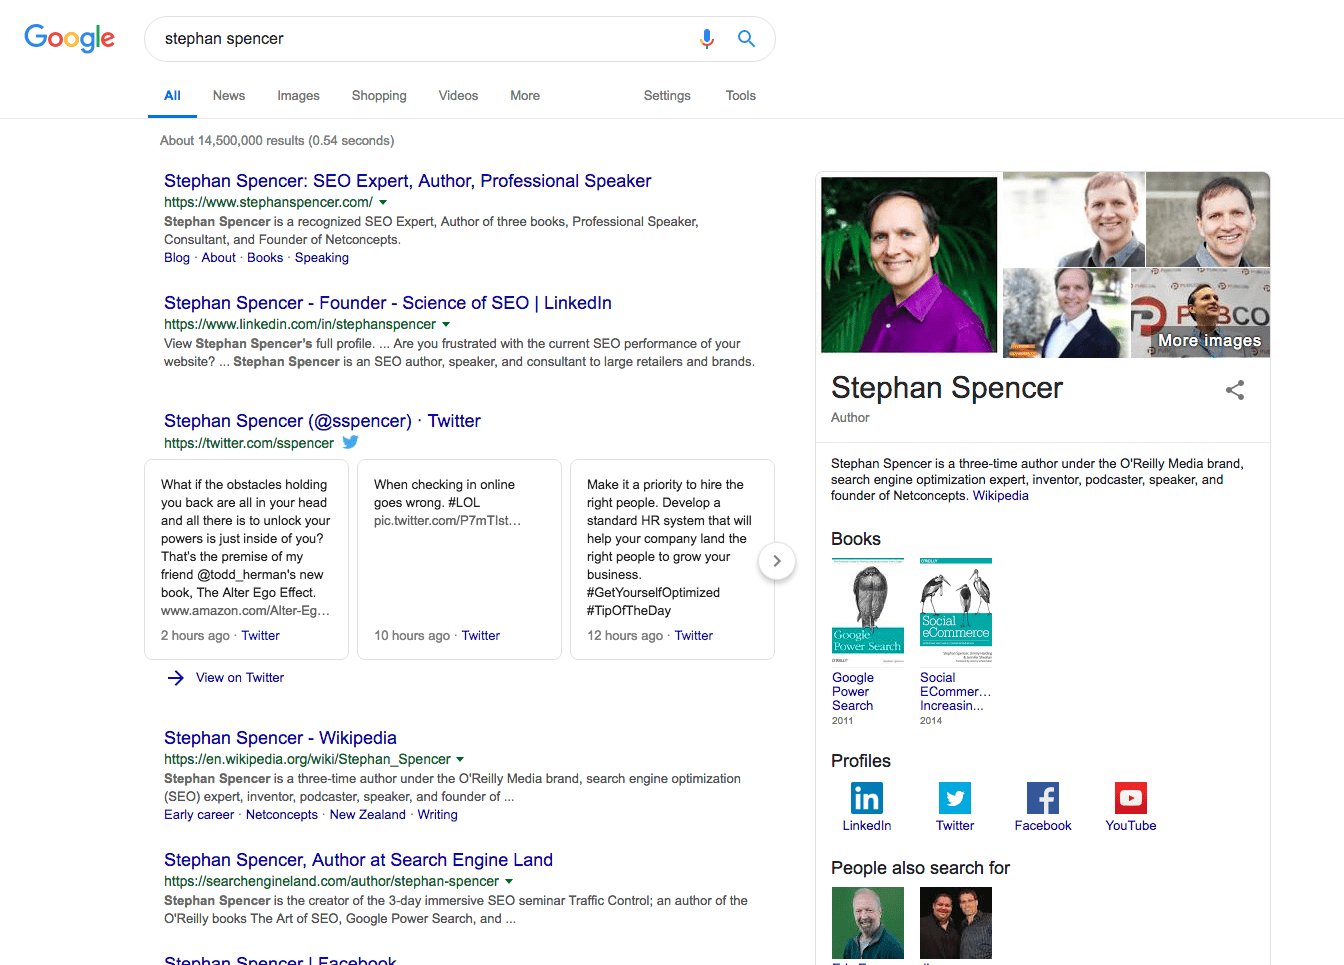Image resolution: width=1344 pixels, height=965 pixels.
Task: Click the YouTube profile label
Action: click(1131, 826)
